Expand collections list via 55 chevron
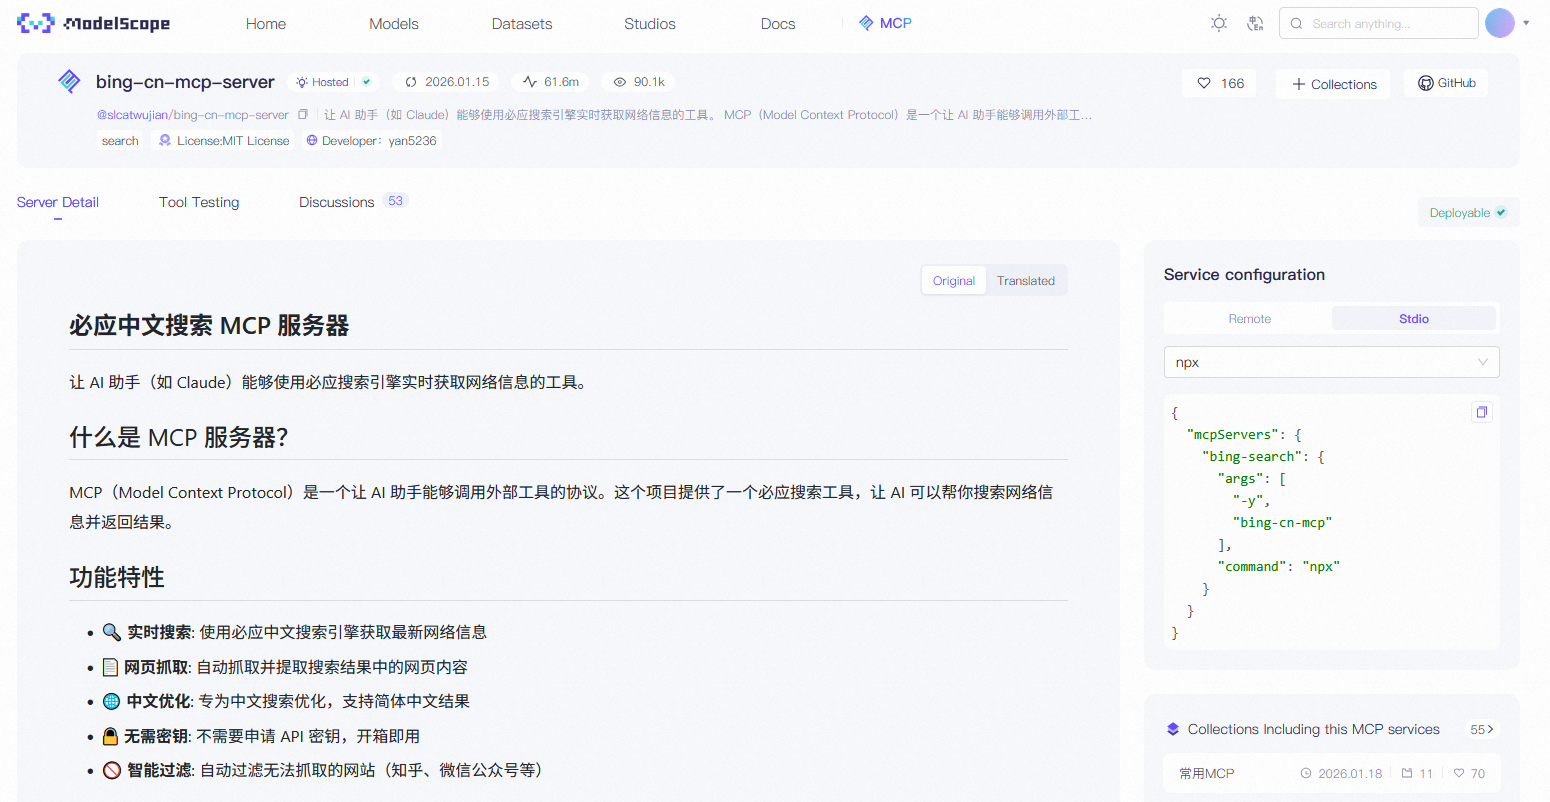Viewport: 1550px width, 802px height. (1481, 730)
